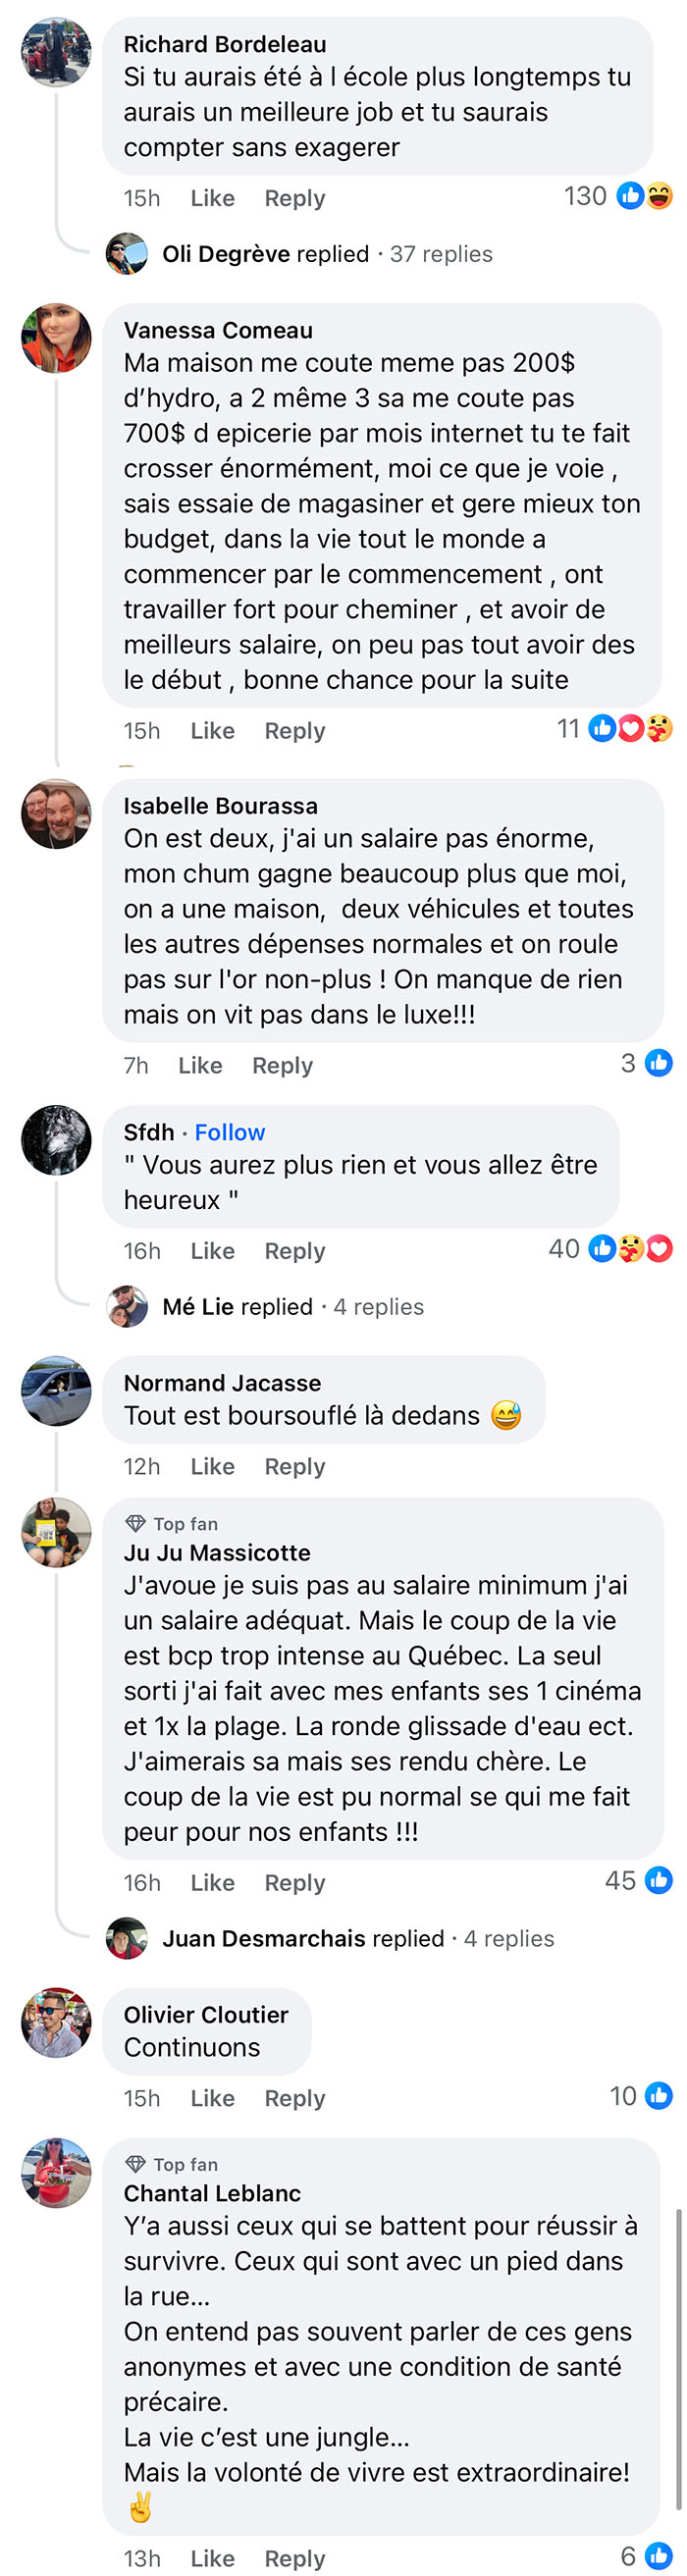
Task: Follow the Sfdh profile
Action: tap(230, 1132)
